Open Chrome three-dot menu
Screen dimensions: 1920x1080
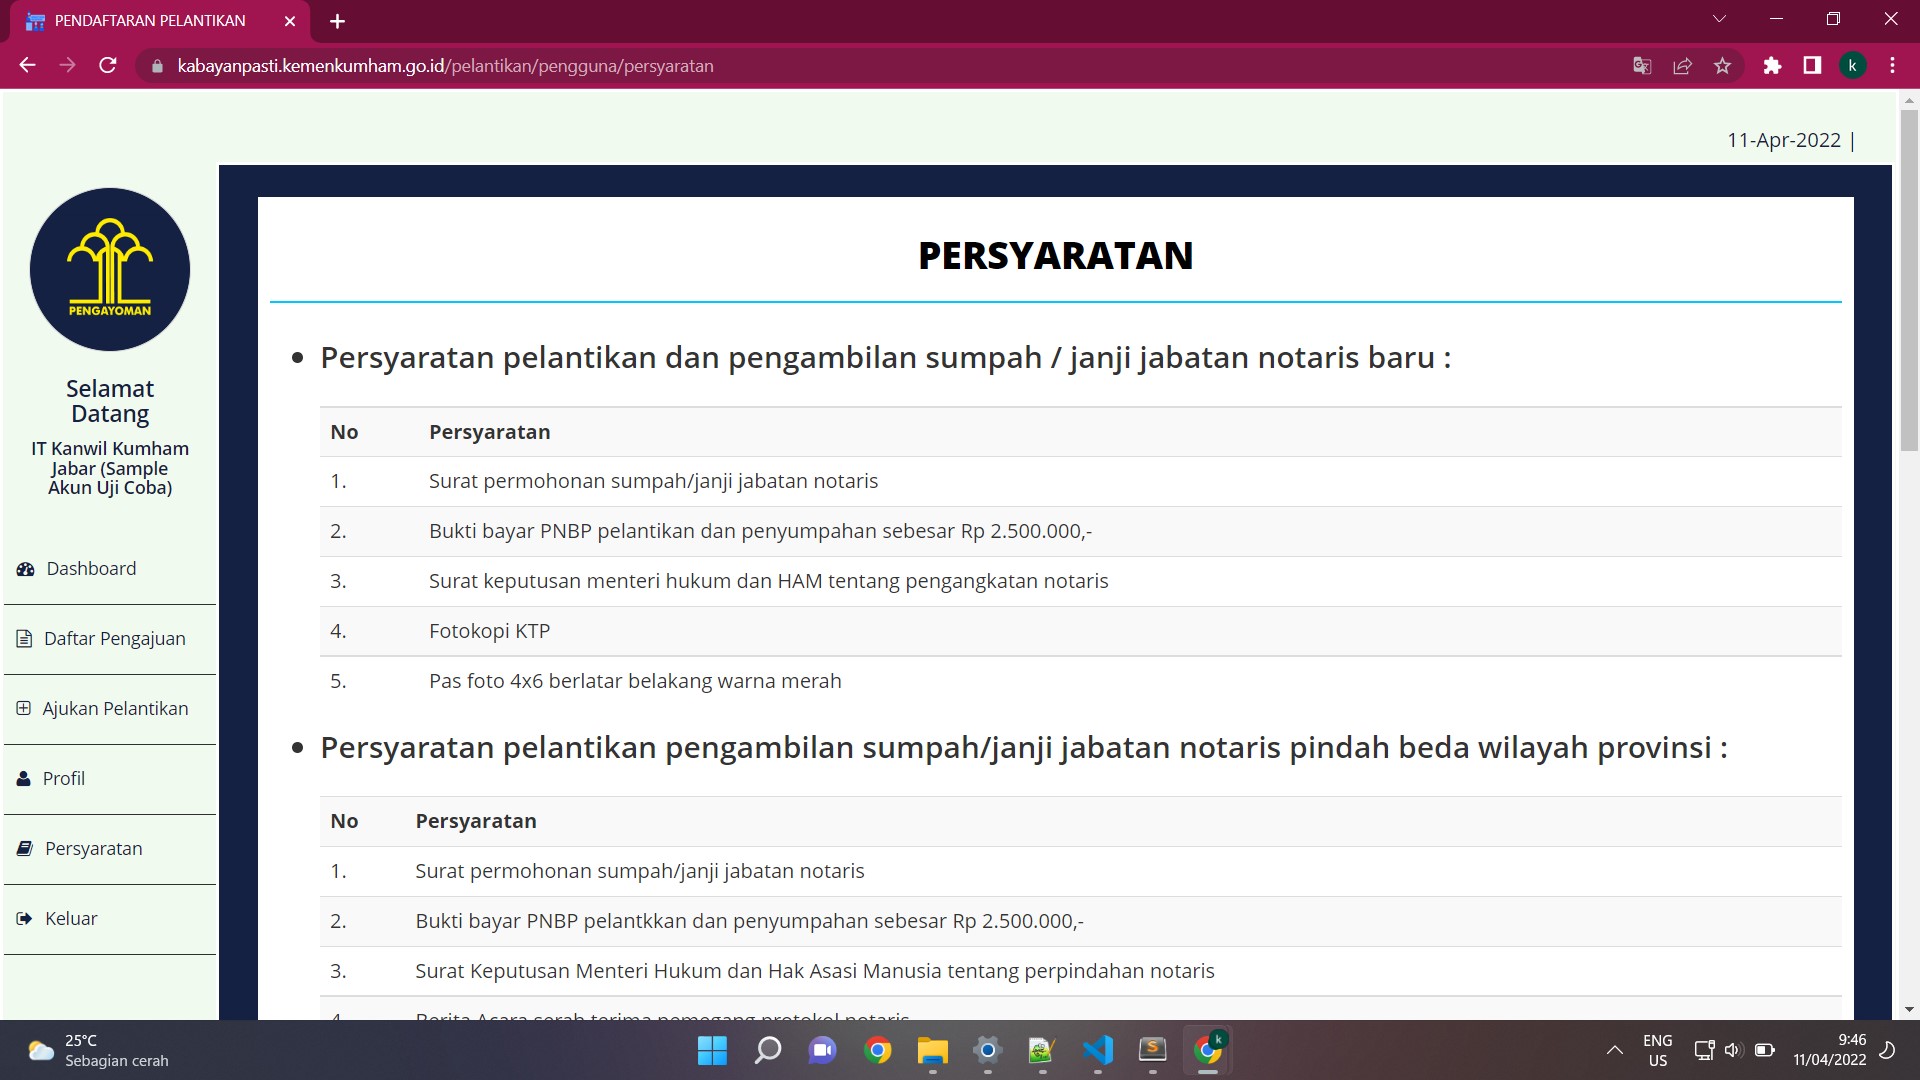click(1892, 66)
